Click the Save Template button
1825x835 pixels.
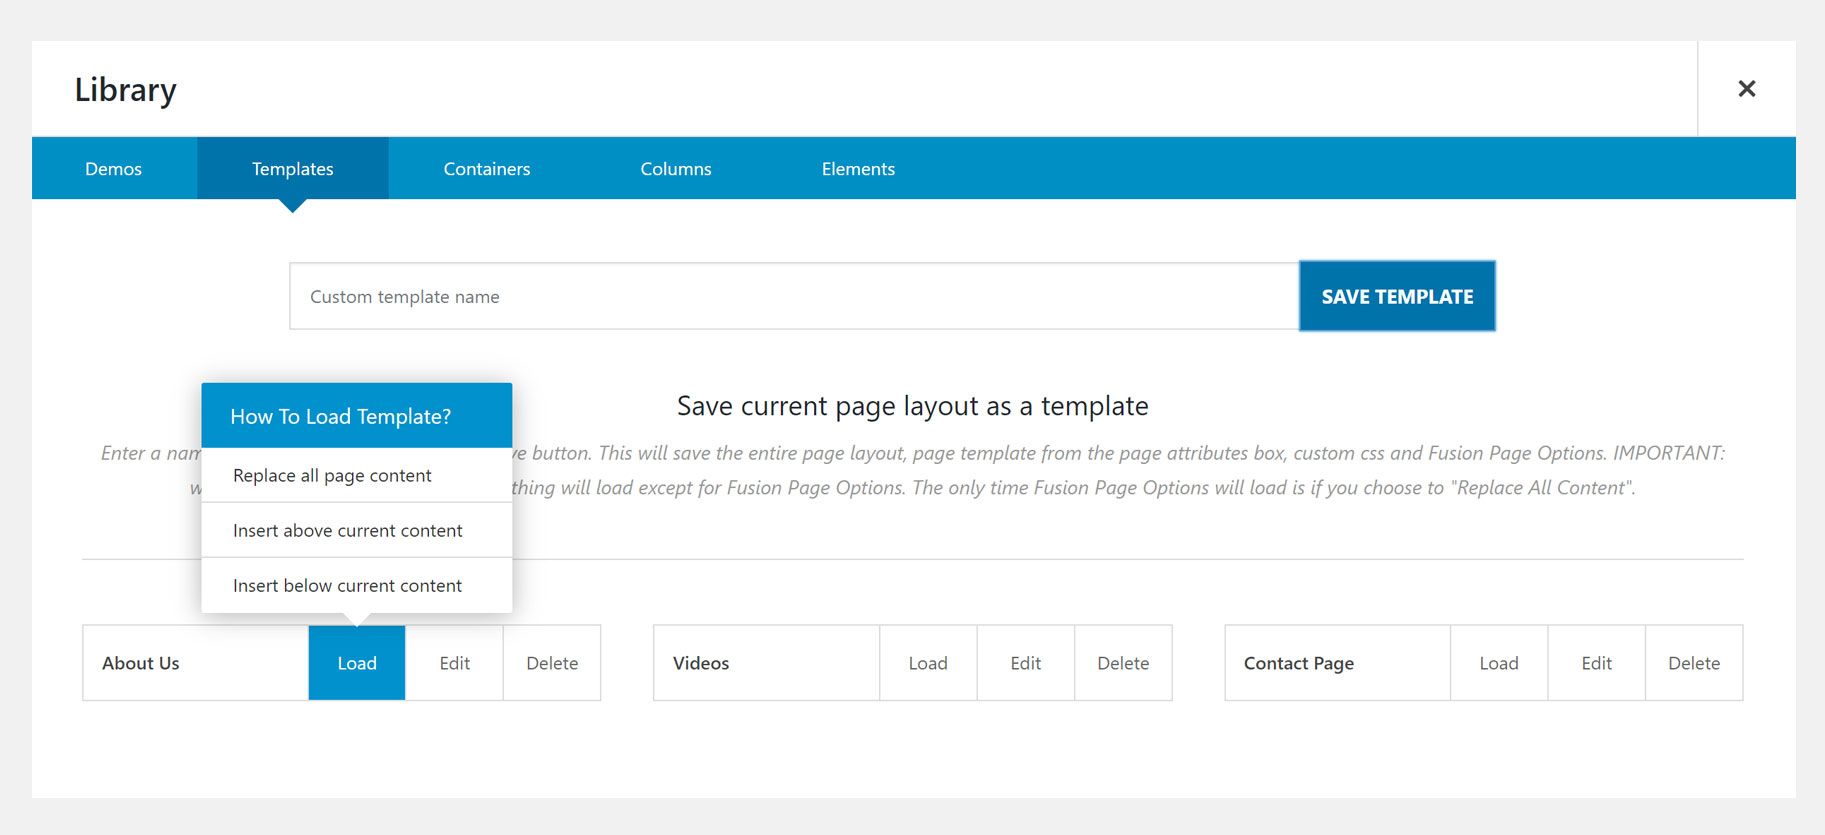(x=1397, y=296)
